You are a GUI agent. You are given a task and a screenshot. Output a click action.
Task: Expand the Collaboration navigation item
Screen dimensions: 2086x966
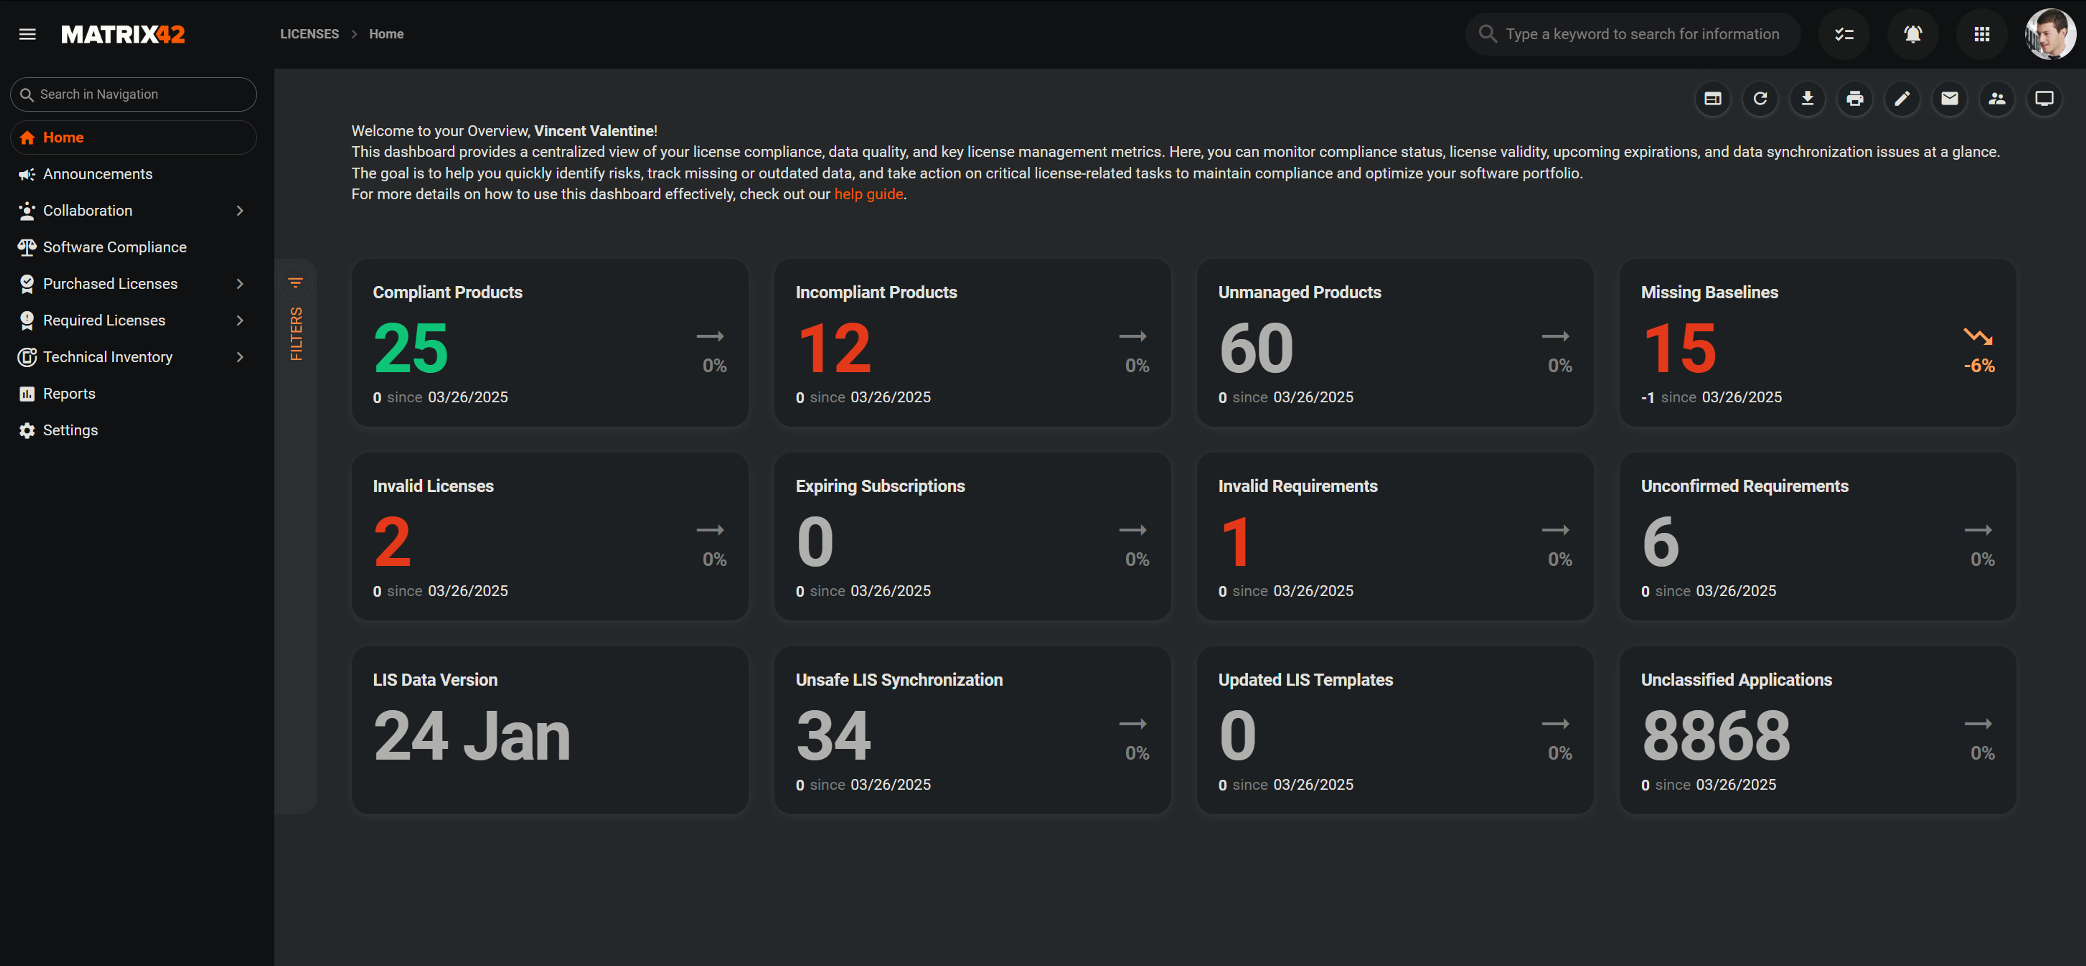(x=239, y=211)
